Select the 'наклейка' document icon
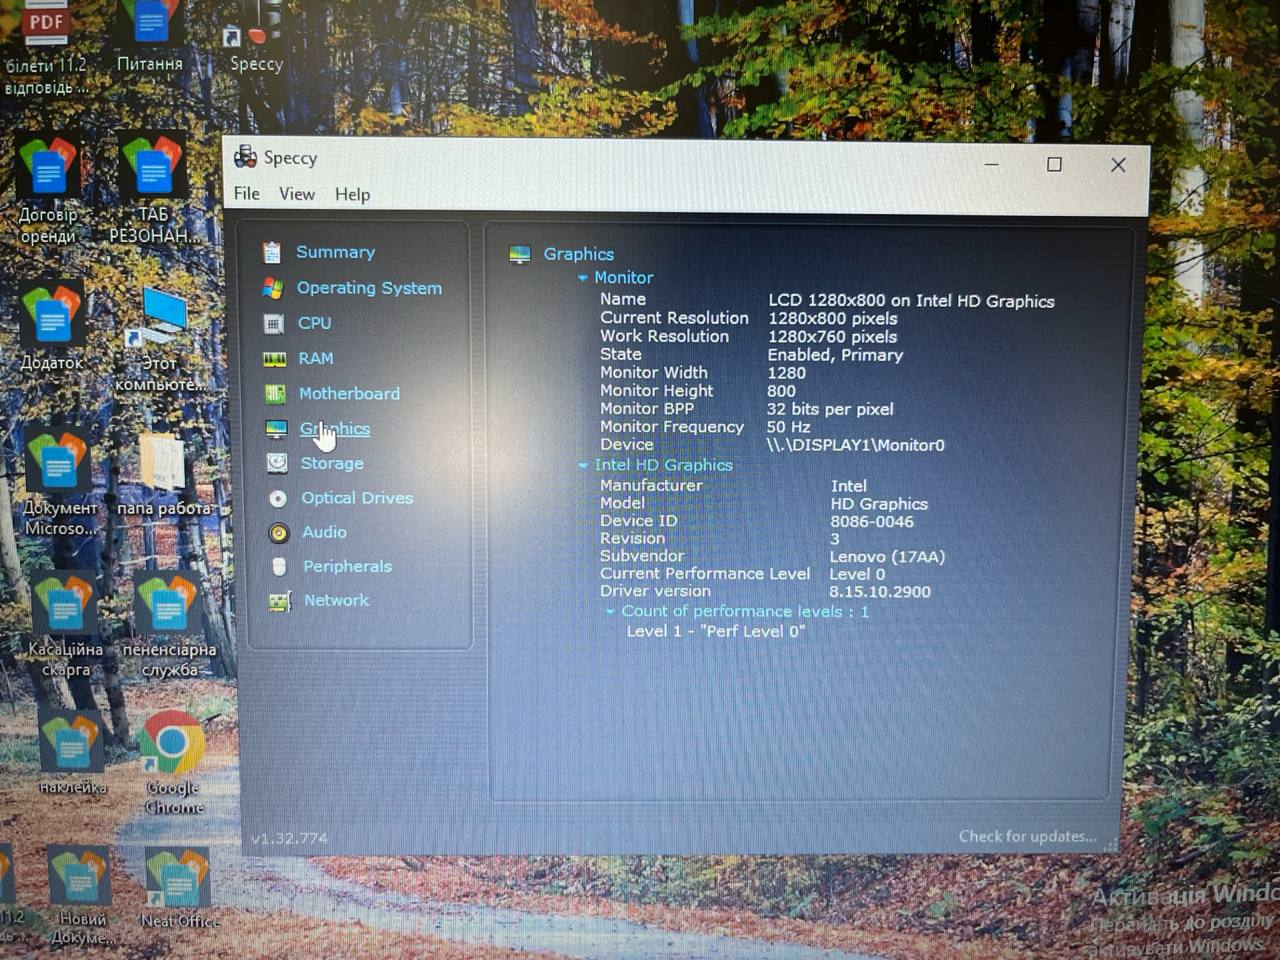The image size is (1280, 960). [x=72, y=753]
